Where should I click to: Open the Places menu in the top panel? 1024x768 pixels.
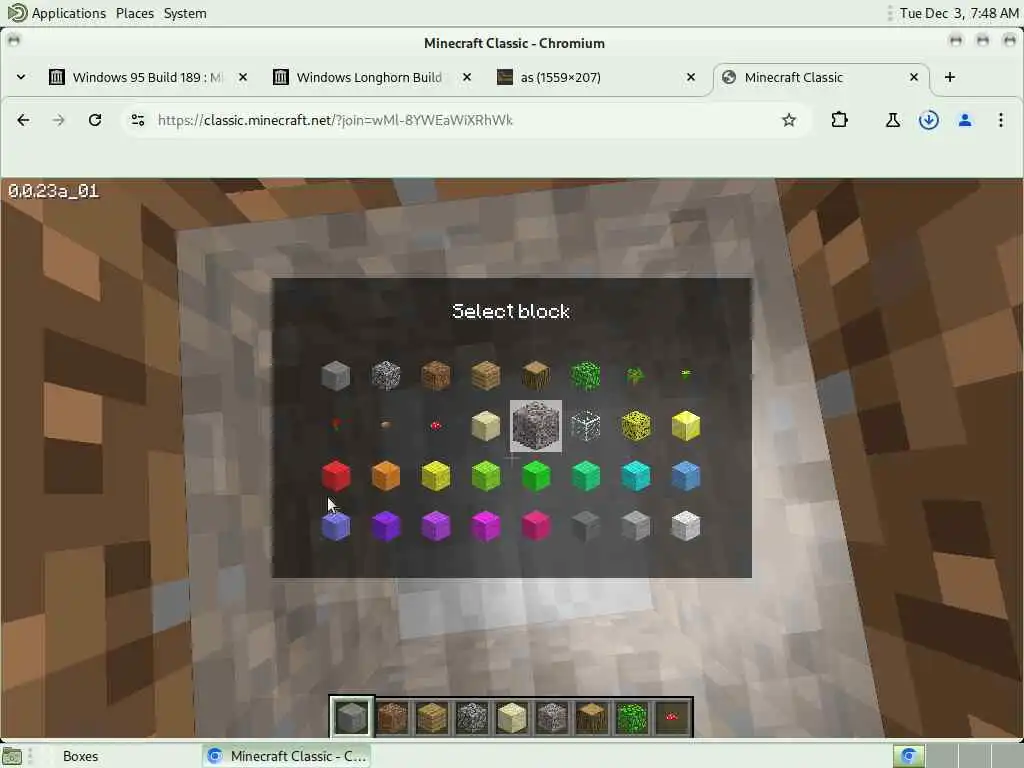click(135, 13)
